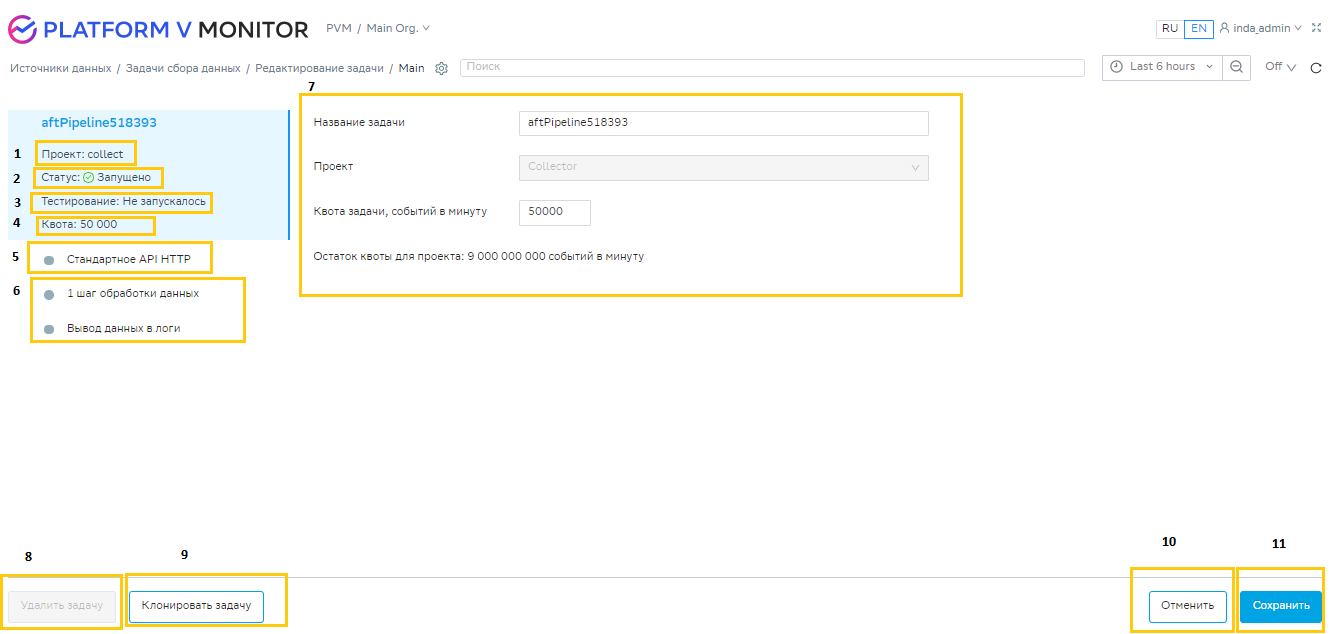Open the 1 шаг обработки данных step

coord(132,294)
